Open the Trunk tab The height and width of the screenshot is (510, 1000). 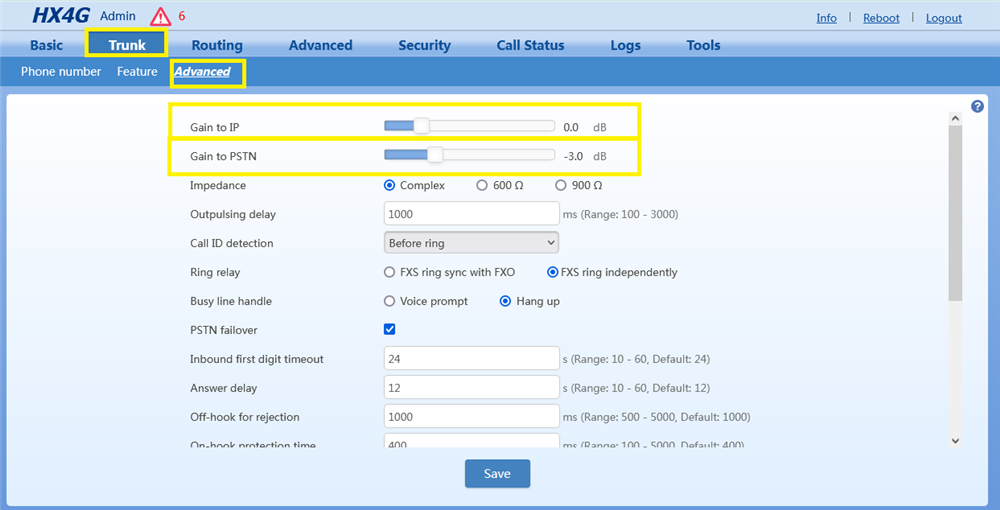127,45
